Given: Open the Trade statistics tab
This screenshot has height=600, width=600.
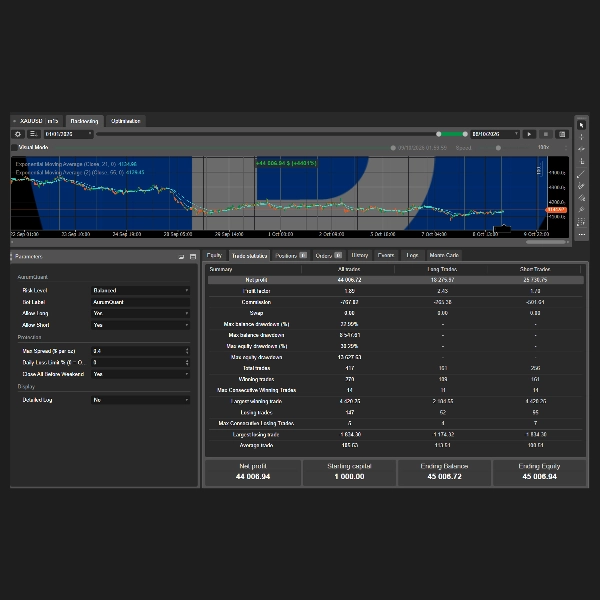Looking at the screenshot, I should coord(249,256).
